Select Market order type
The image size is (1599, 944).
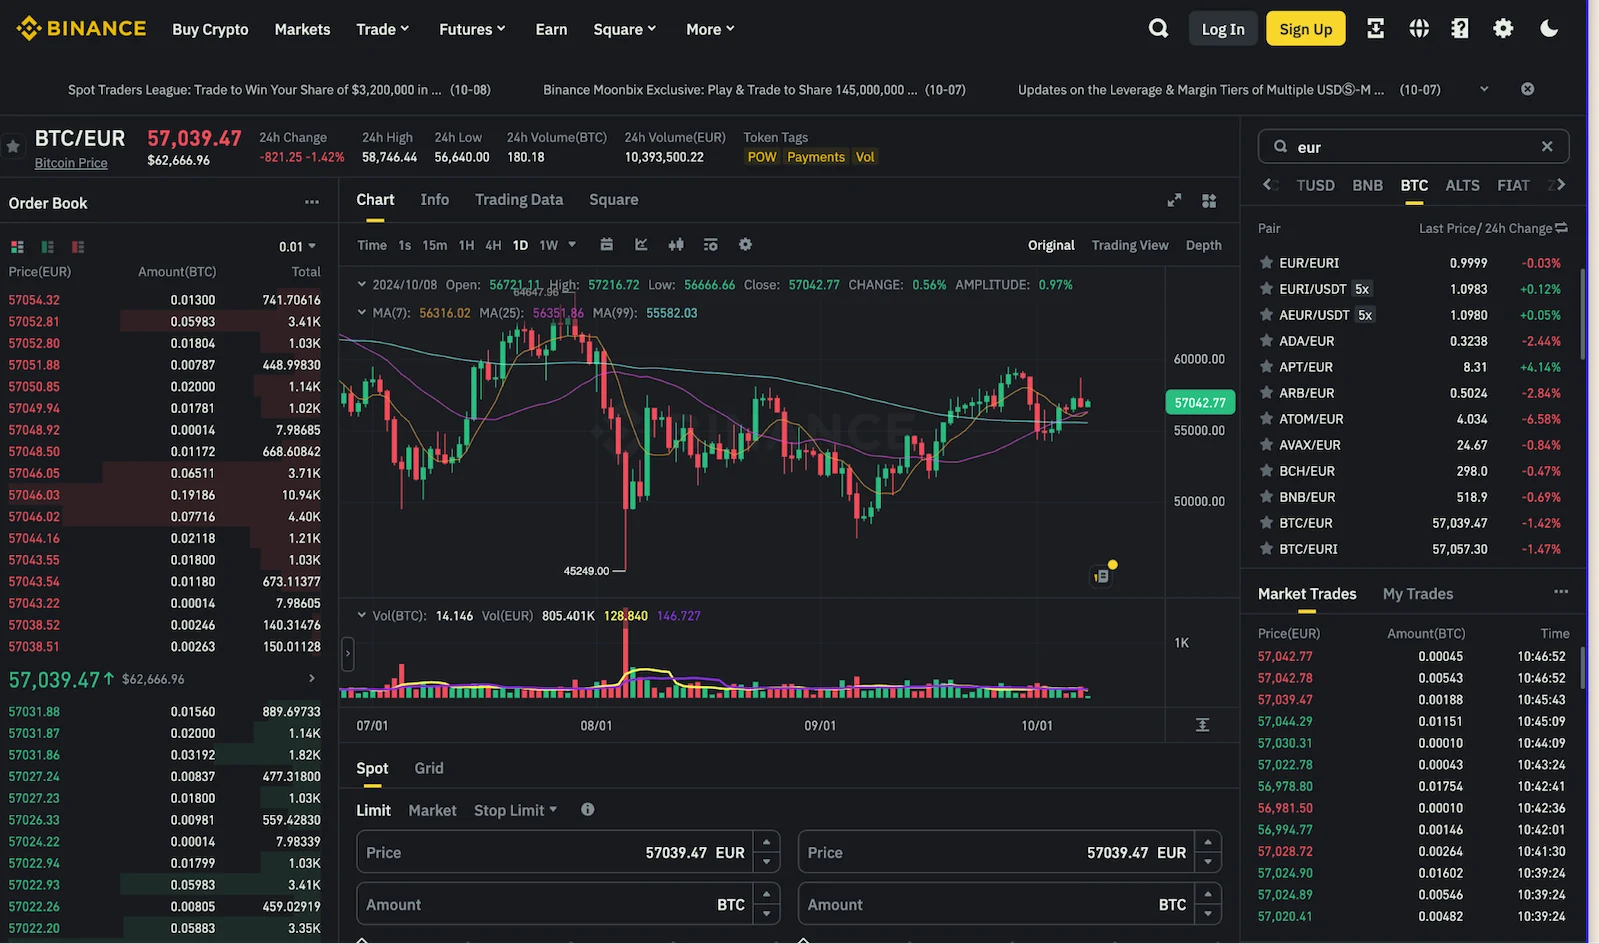(432, 810)
